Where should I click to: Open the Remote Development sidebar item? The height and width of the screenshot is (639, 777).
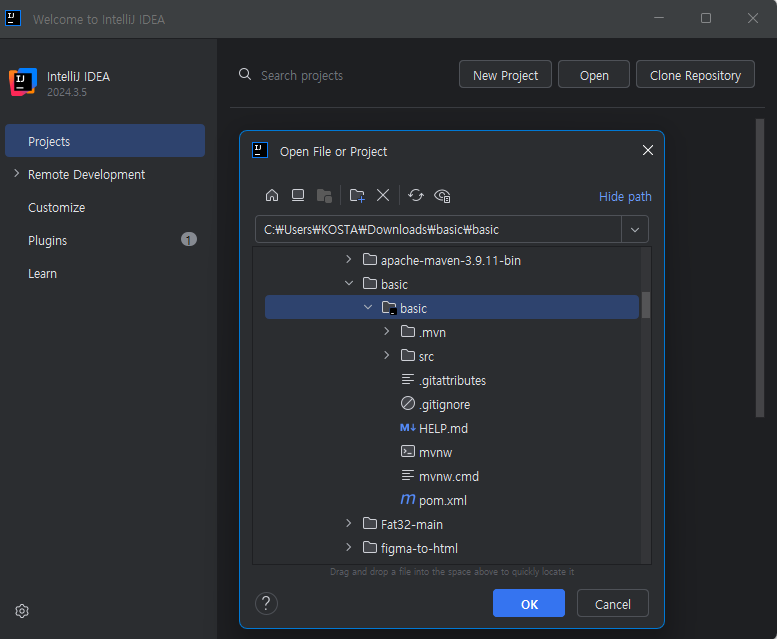pyautogui.click(x=105, y=174)
